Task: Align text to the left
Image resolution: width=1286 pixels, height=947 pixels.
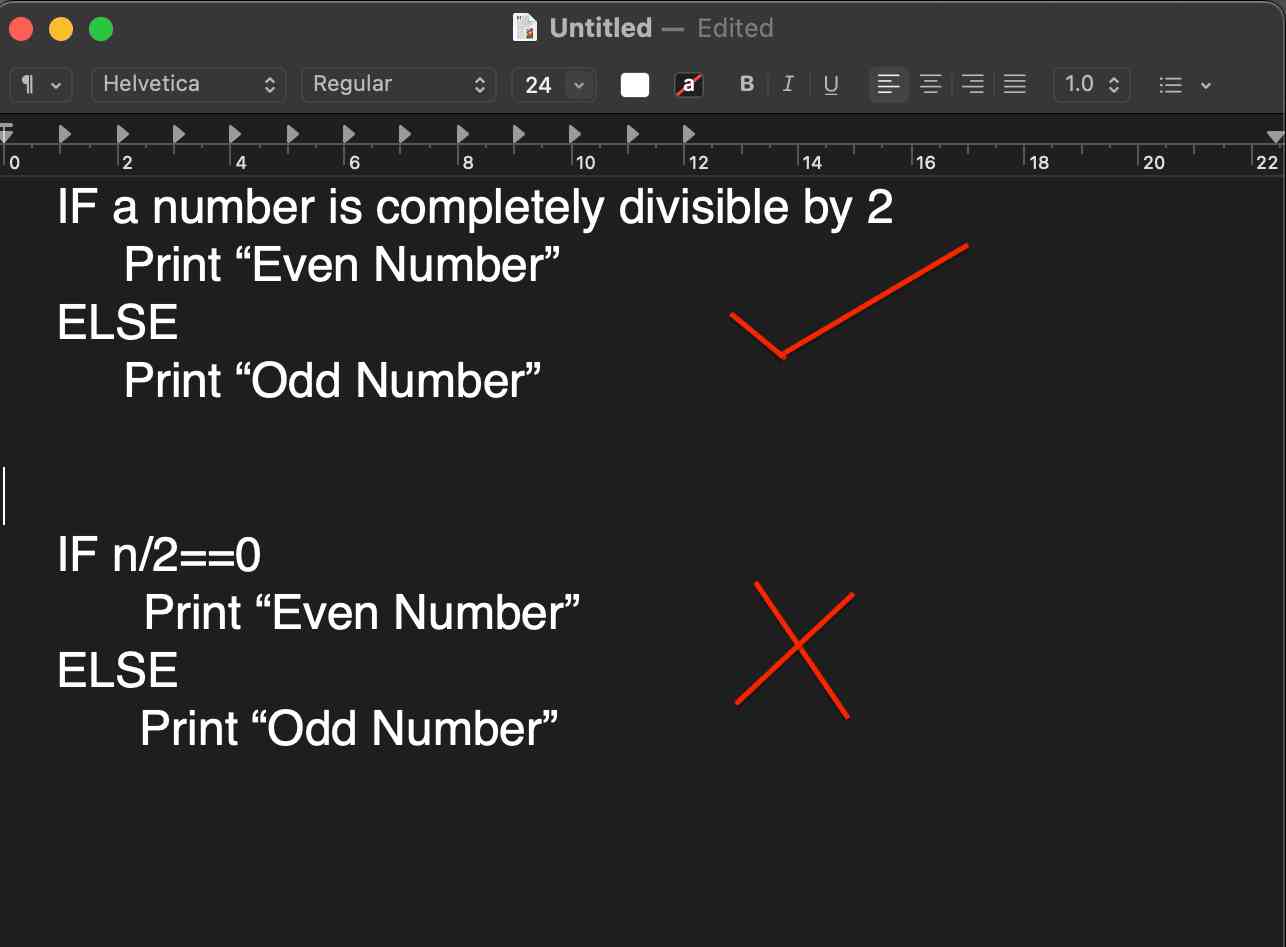Action: pos(888,85)
